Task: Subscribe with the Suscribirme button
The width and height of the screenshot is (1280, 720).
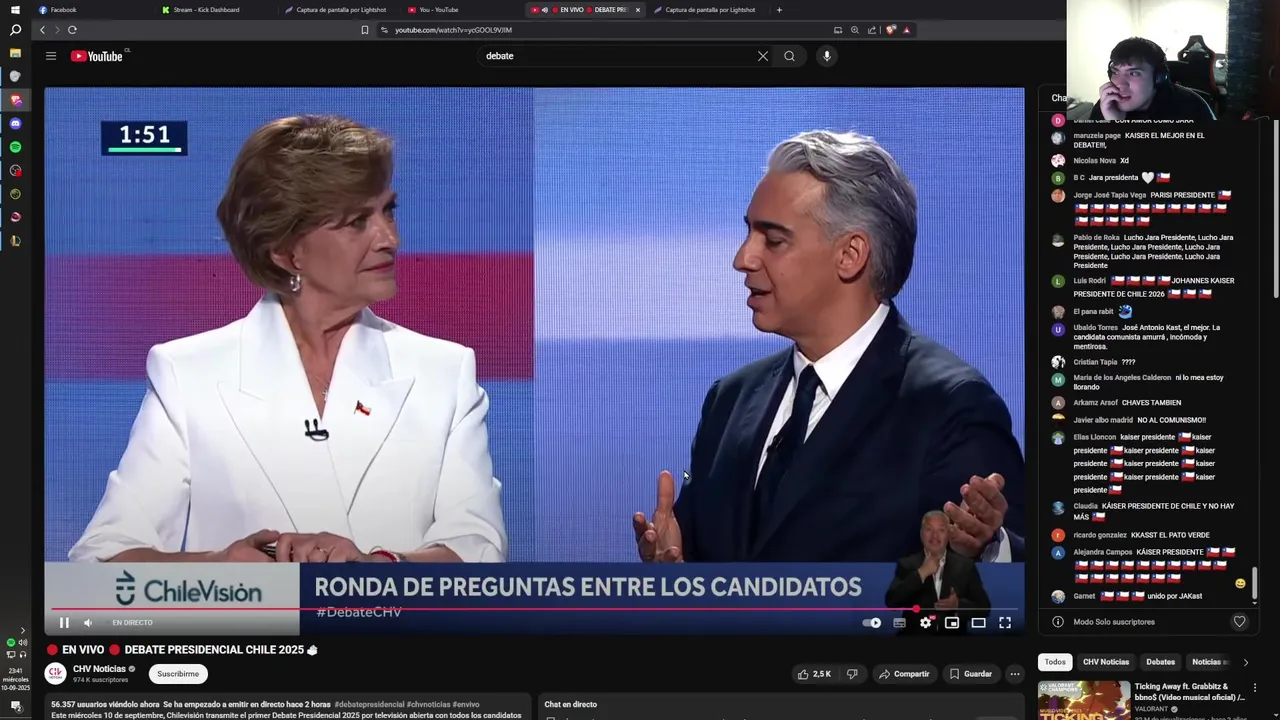Action: pyautogui.click(x=178, y=674)
